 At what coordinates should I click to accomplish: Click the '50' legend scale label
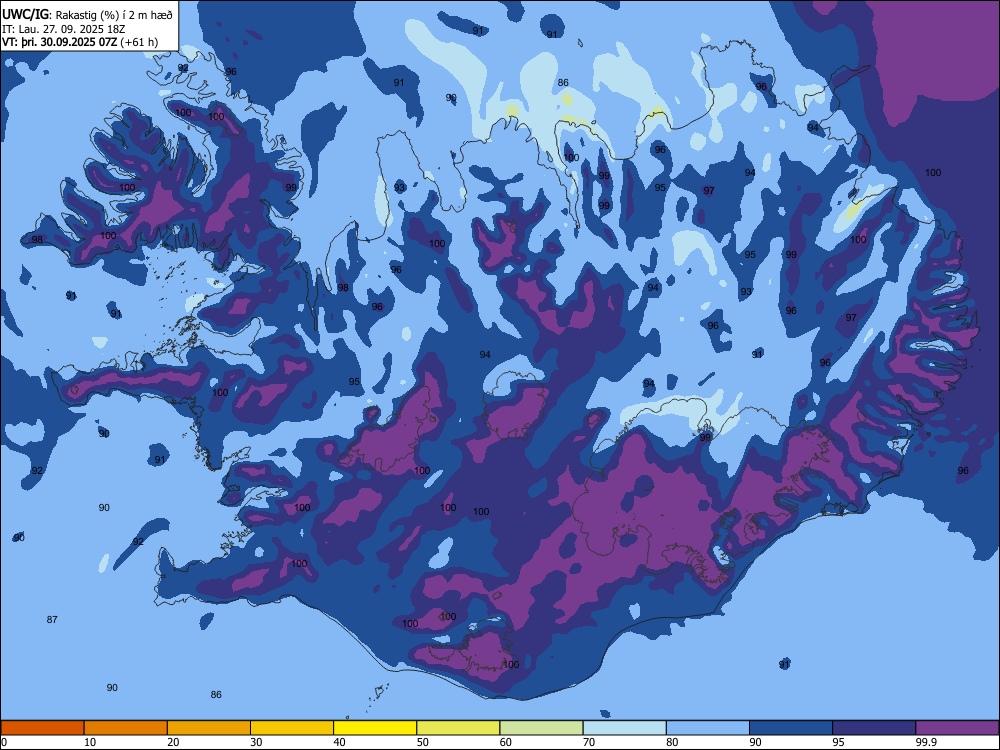pyautogui.click(x=423, y=742)
